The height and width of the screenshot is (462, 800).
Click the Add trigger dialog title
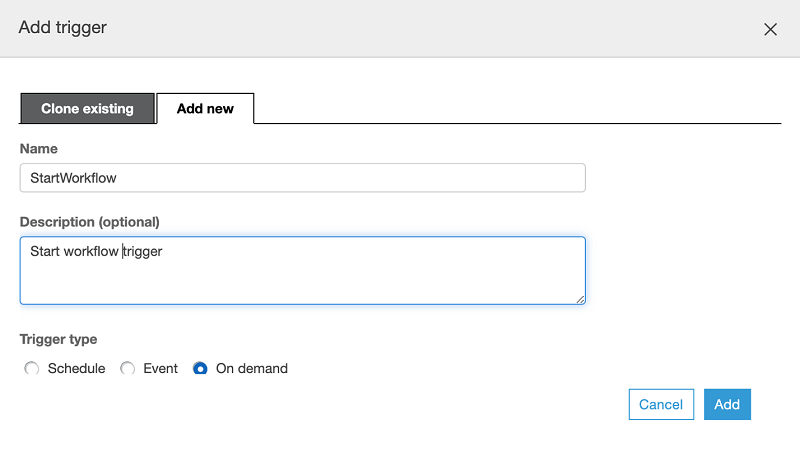click(62, 28)
